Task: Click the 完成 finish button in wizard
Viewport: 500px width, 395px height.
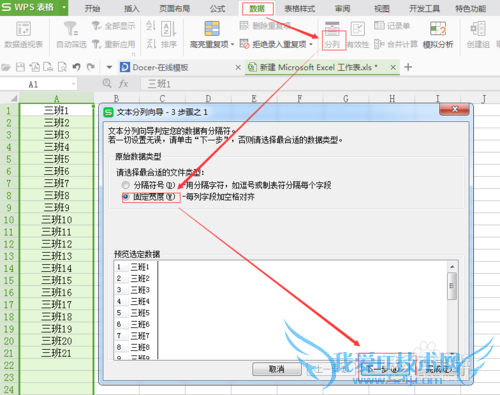Action: click(x=439, y=369)
